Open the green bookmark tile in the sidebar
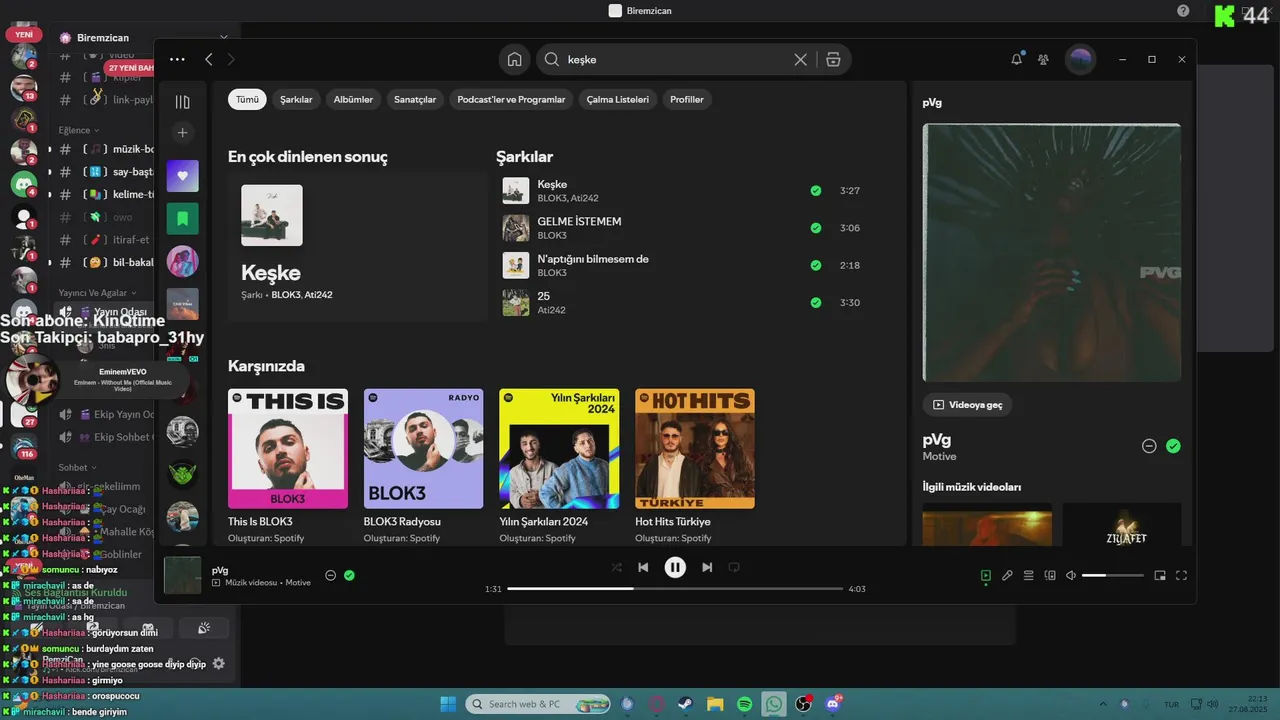 point(182,218)
